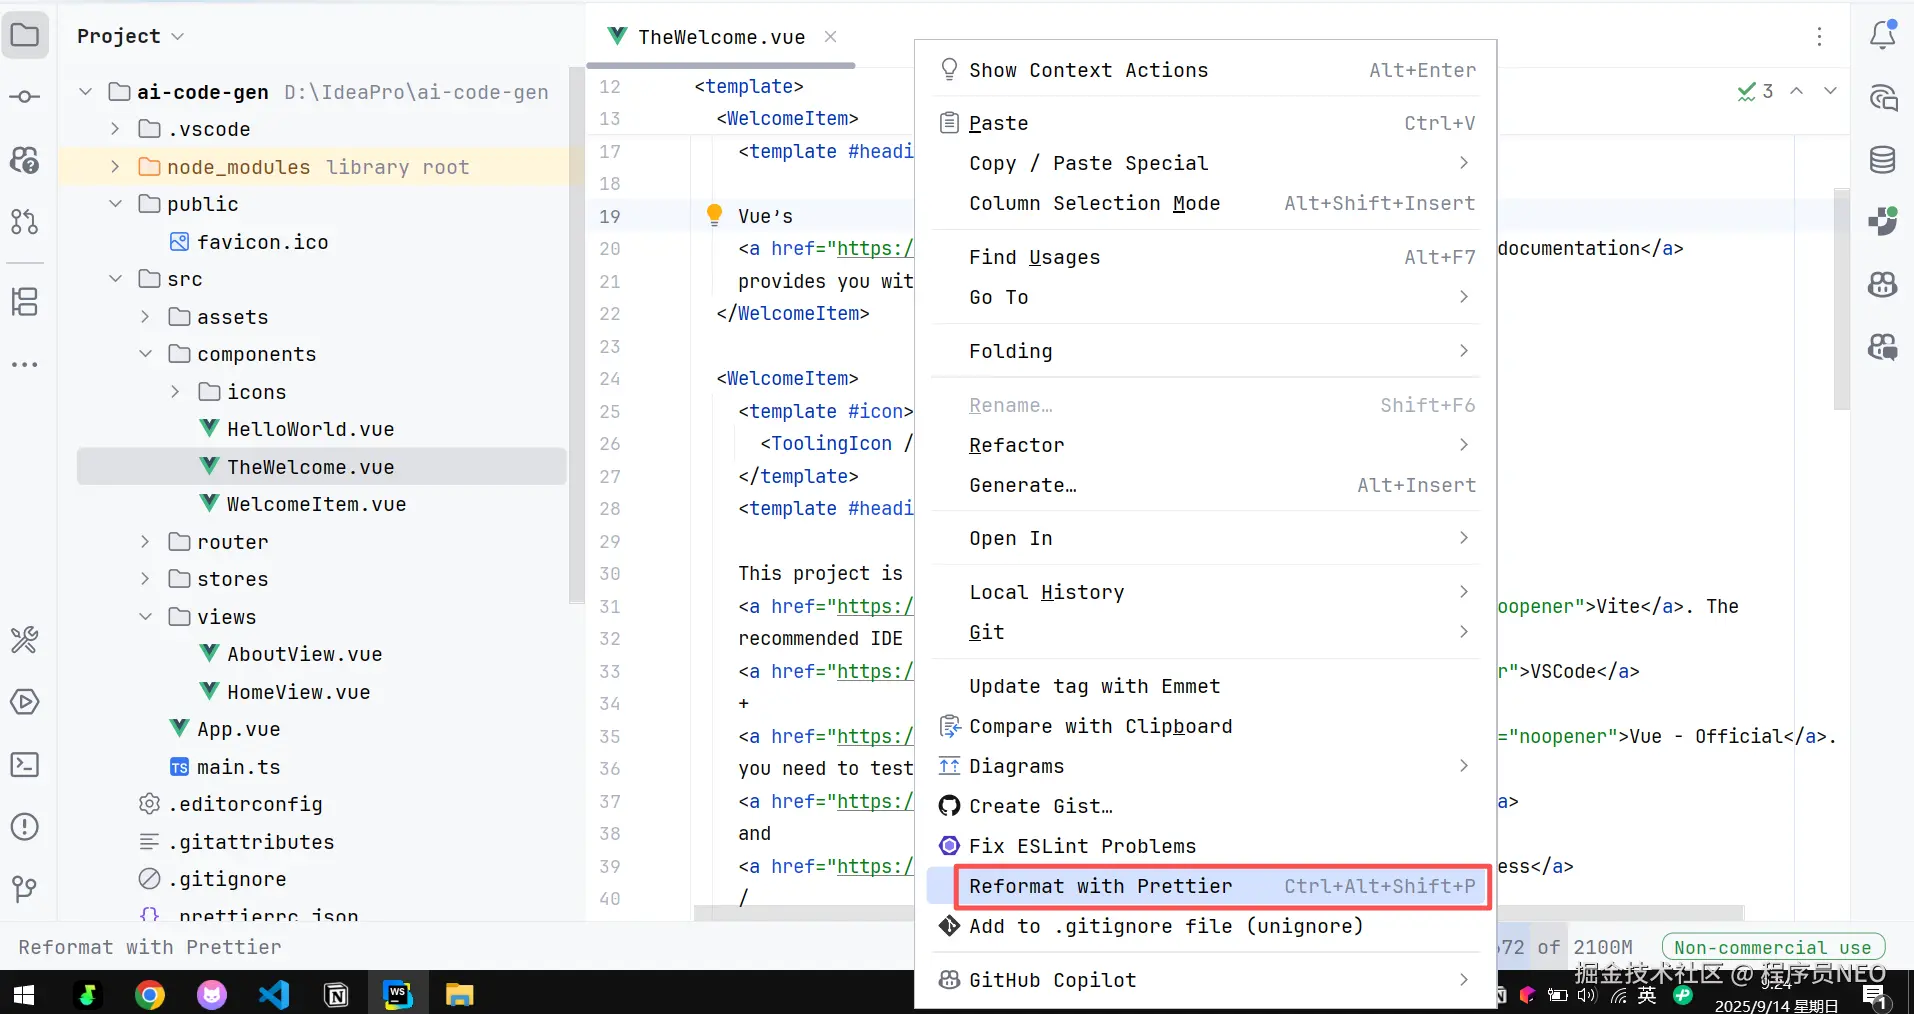Expand the stores folder
Image resolution: width=1914 pixels, height=1014 pixels.
tap(145, 579)
